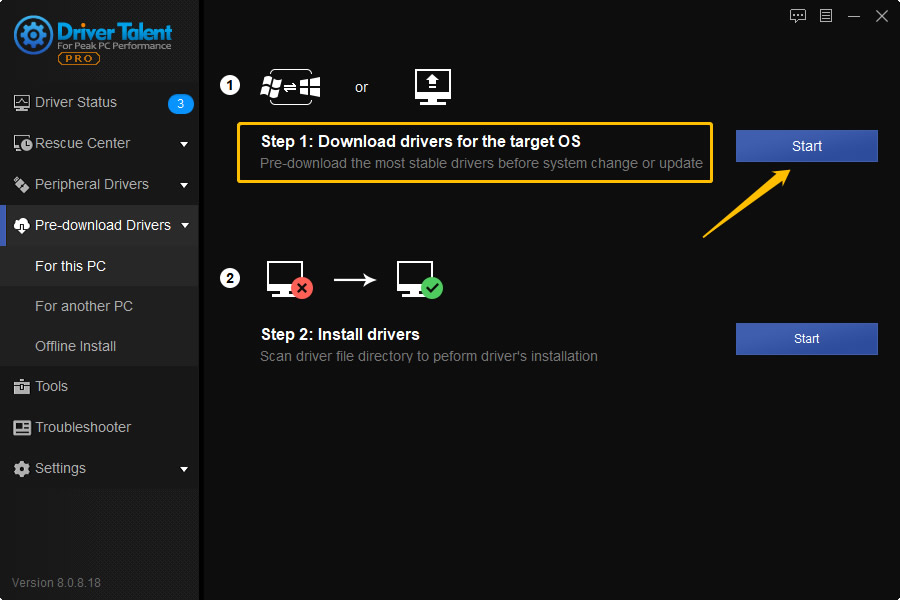Expand the Peripheral Drivers dropdown arrow
900x600 pixels.
(x=184, y=185)
